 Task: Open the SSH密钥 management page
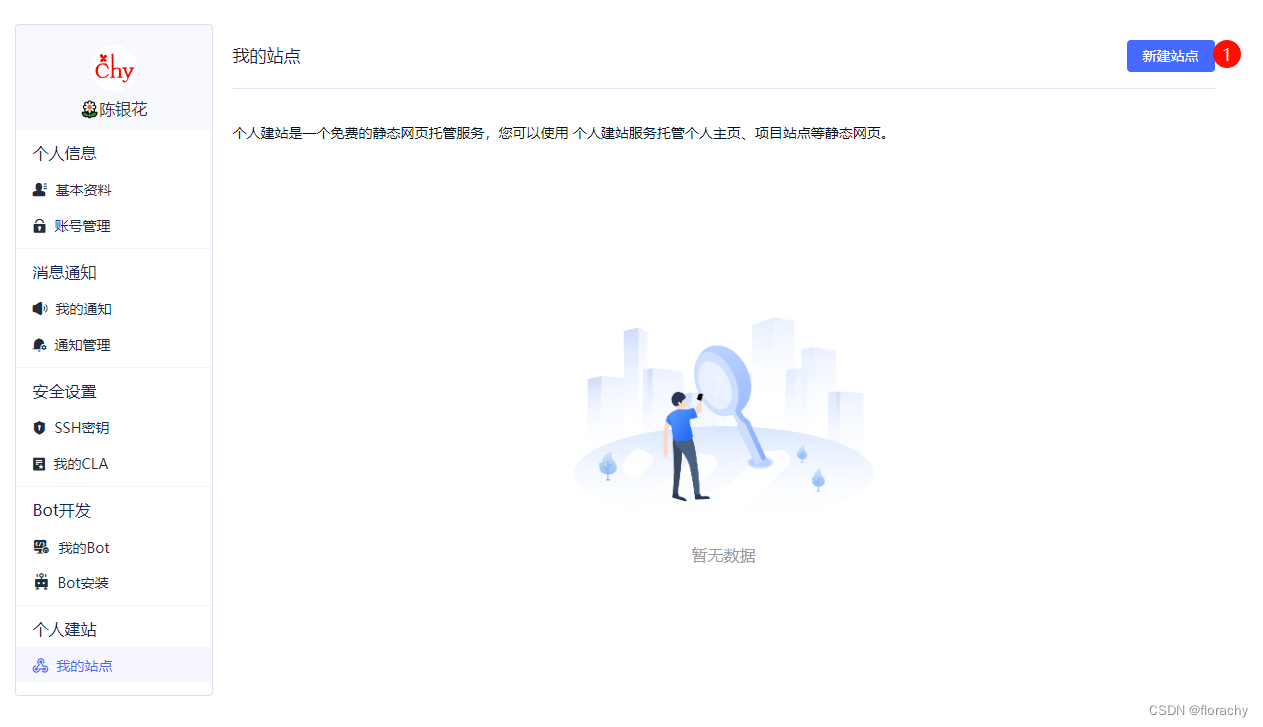coord(81,427)
